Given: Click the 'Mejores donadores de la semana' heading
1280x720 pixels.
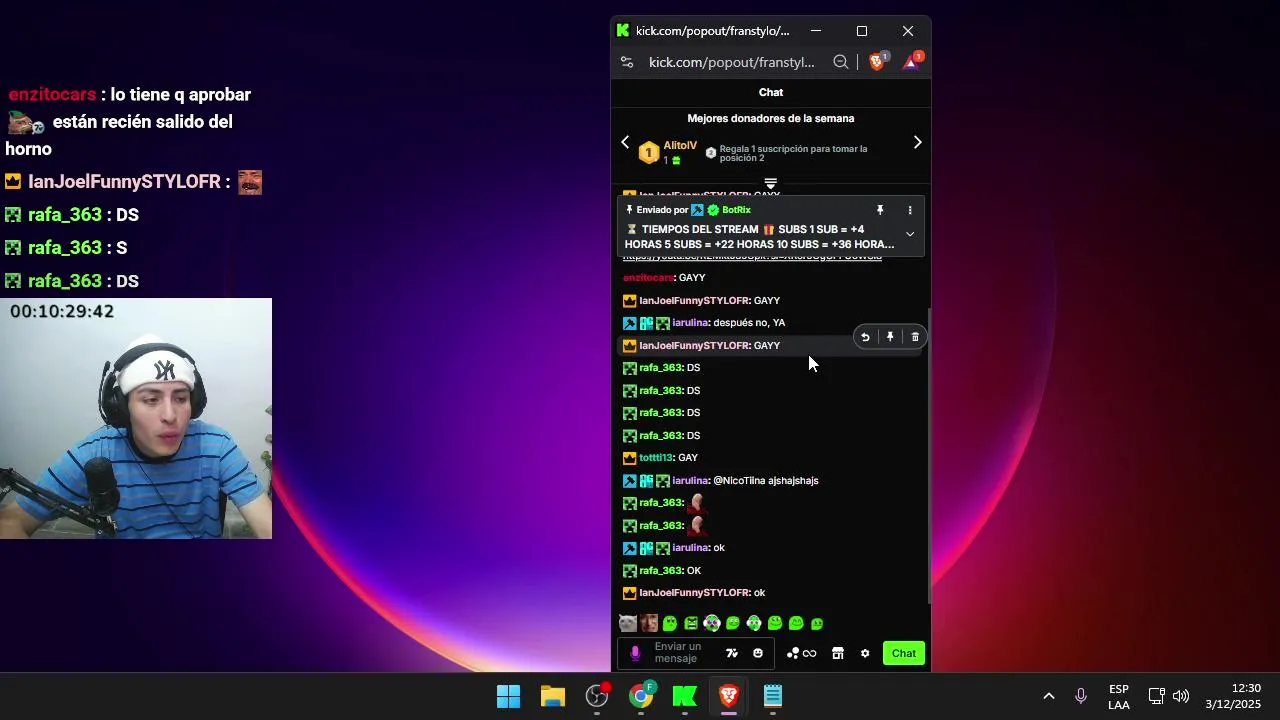Looking at the screenshot, I should 771,118.
